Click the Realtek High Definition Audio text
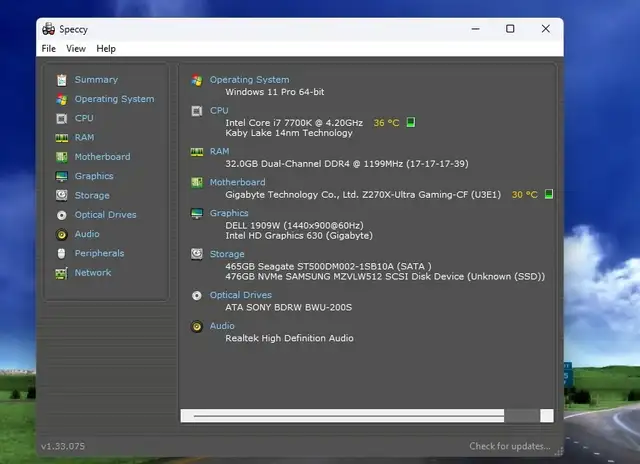The image size is (640, 464). point(289,338)
